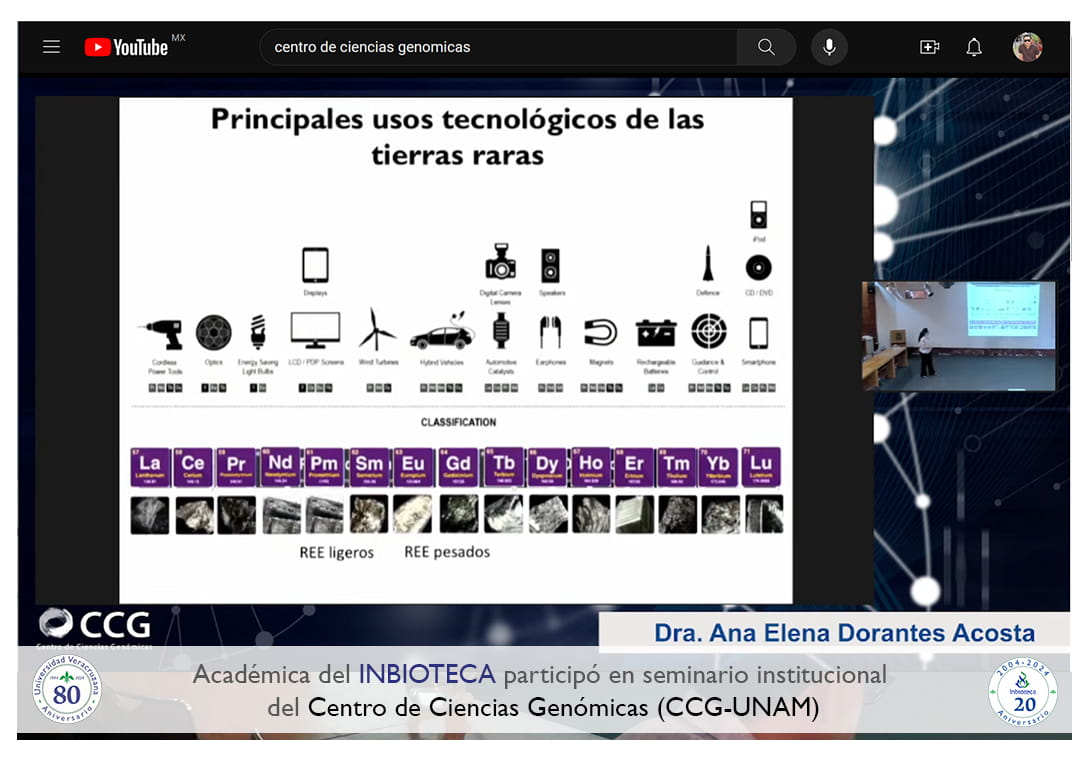Screen dimensions: 1090x760
Task: Click the Inbioteca 20 Aniversario logo
Action: tap(1023, 692)
